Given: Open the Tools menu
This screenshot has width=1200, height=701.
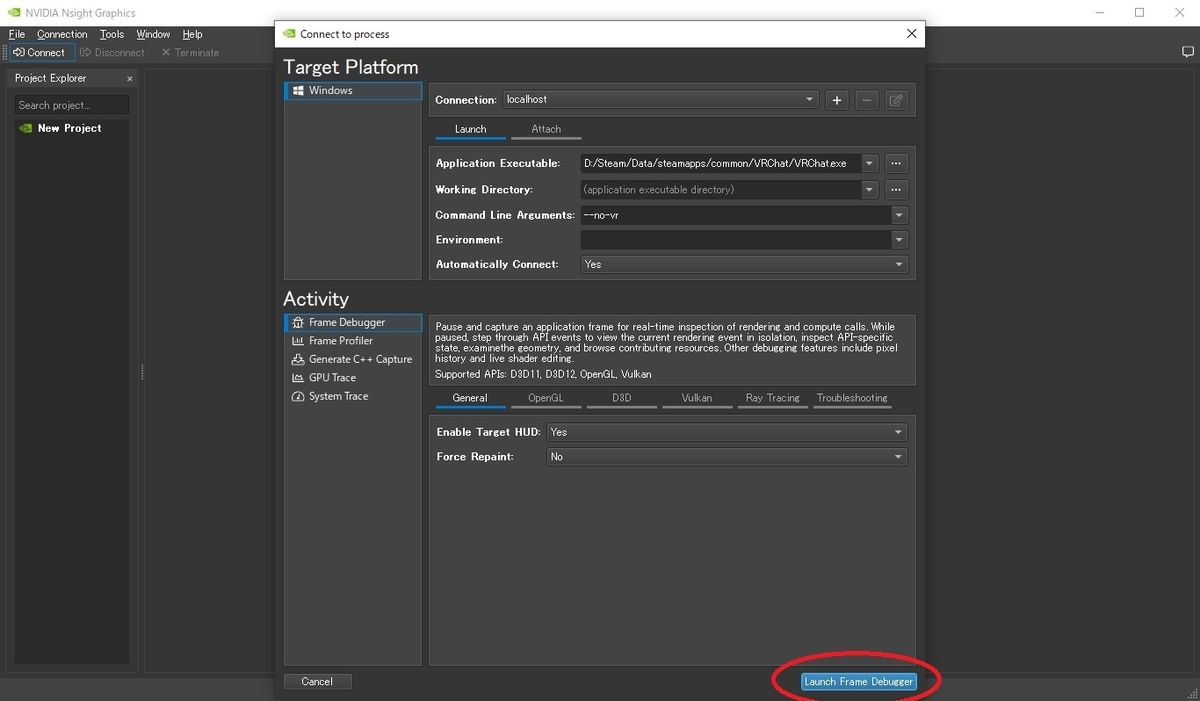Looking at the screenshot, I should pyautogui.click(x=112, y=34).
